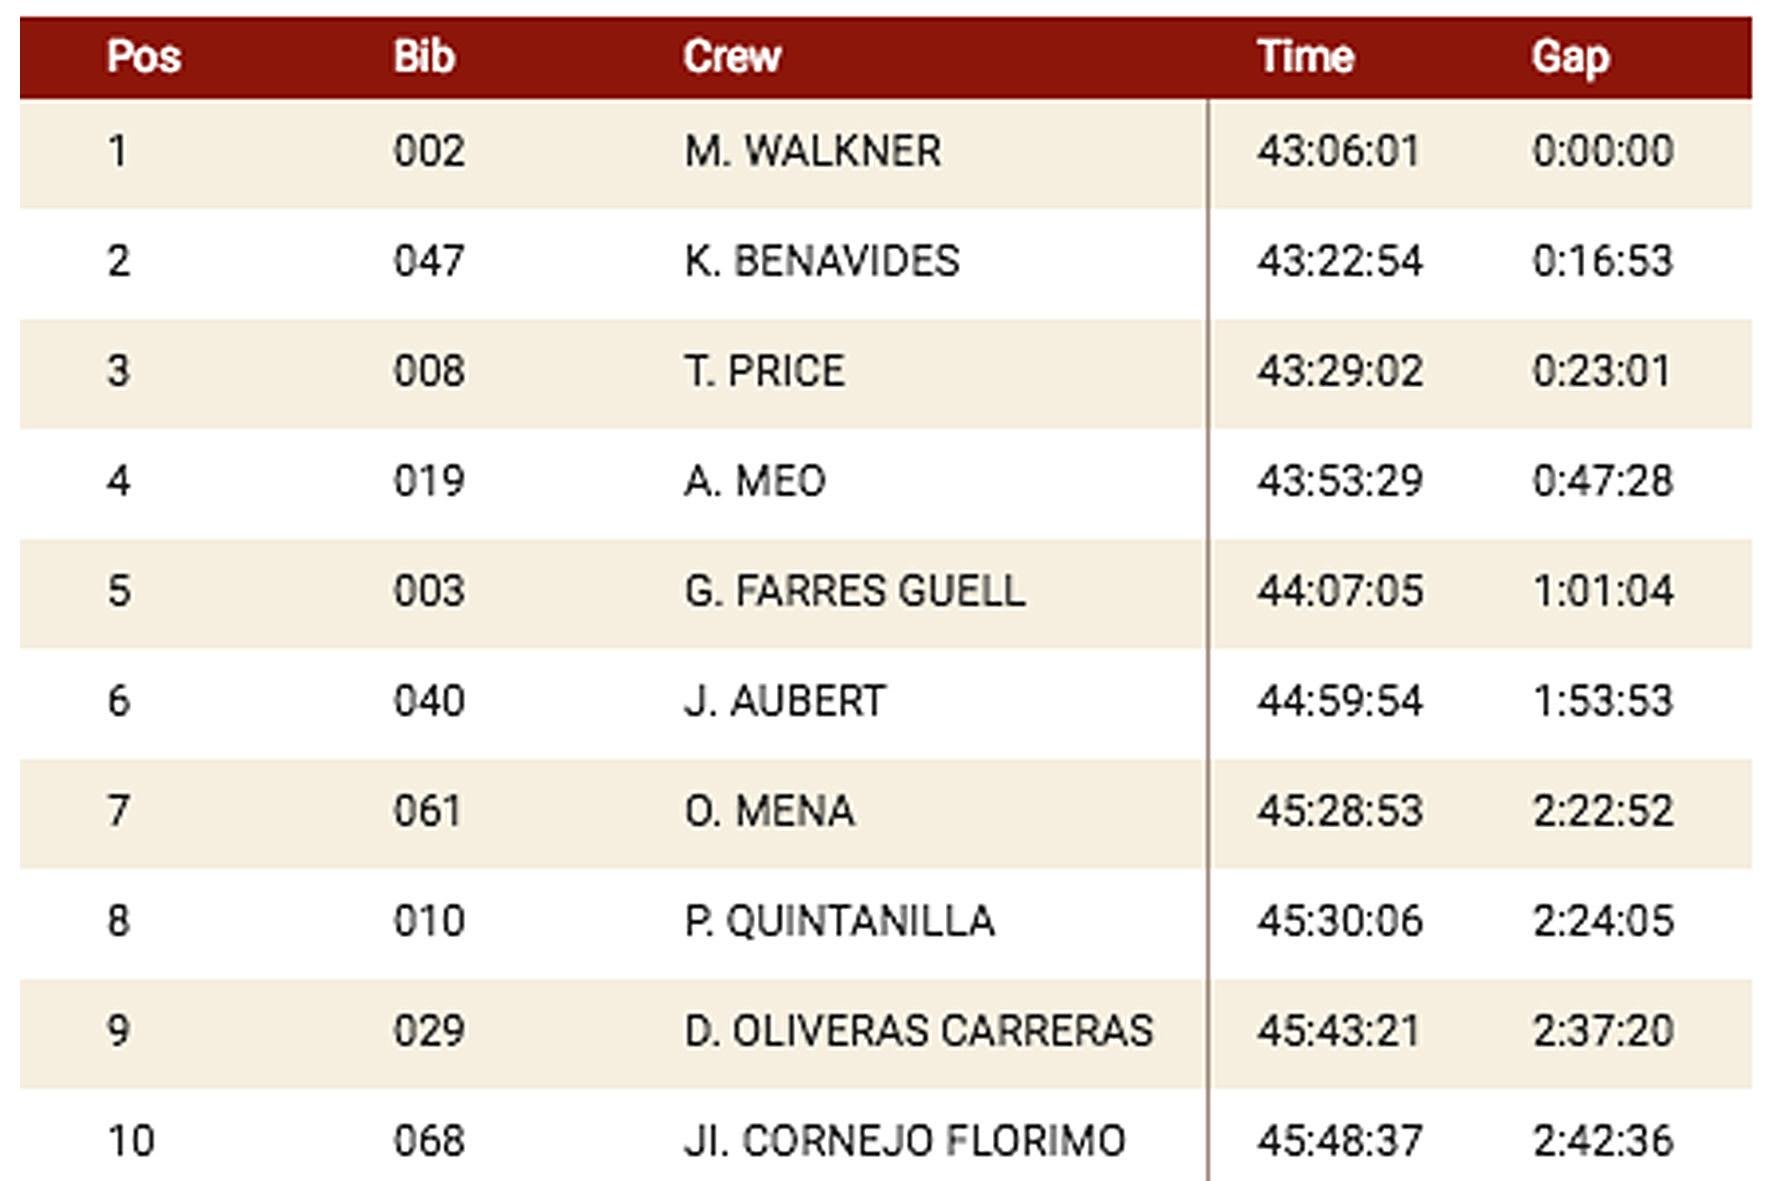Click D. OLIVERAS CARRERAS entry

pos(918,1032)
